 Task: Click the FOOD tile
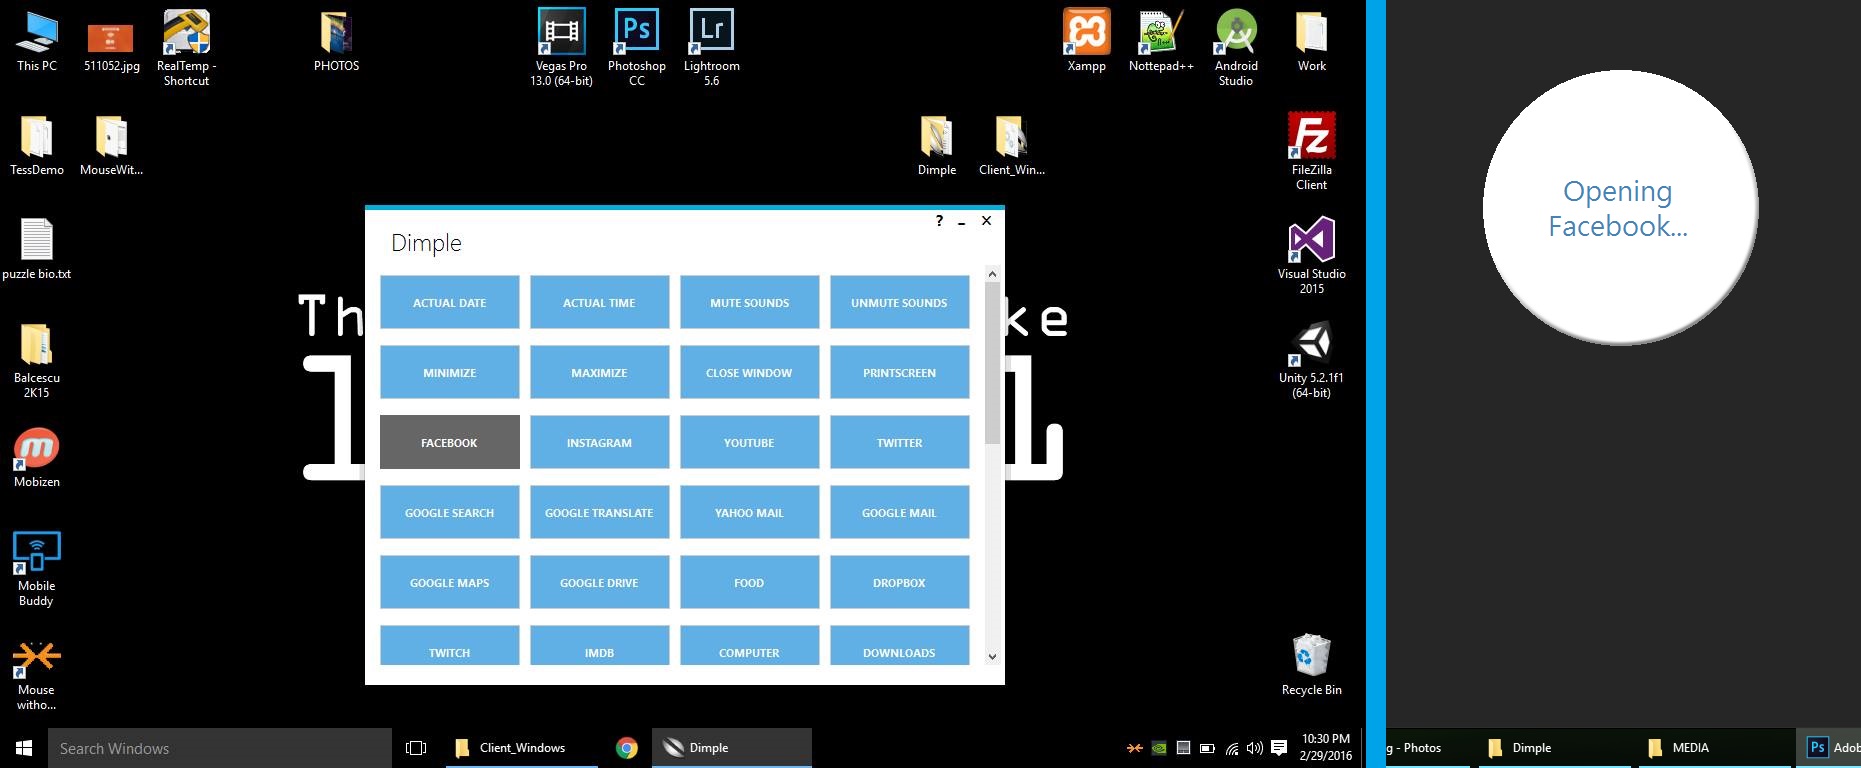749,582
